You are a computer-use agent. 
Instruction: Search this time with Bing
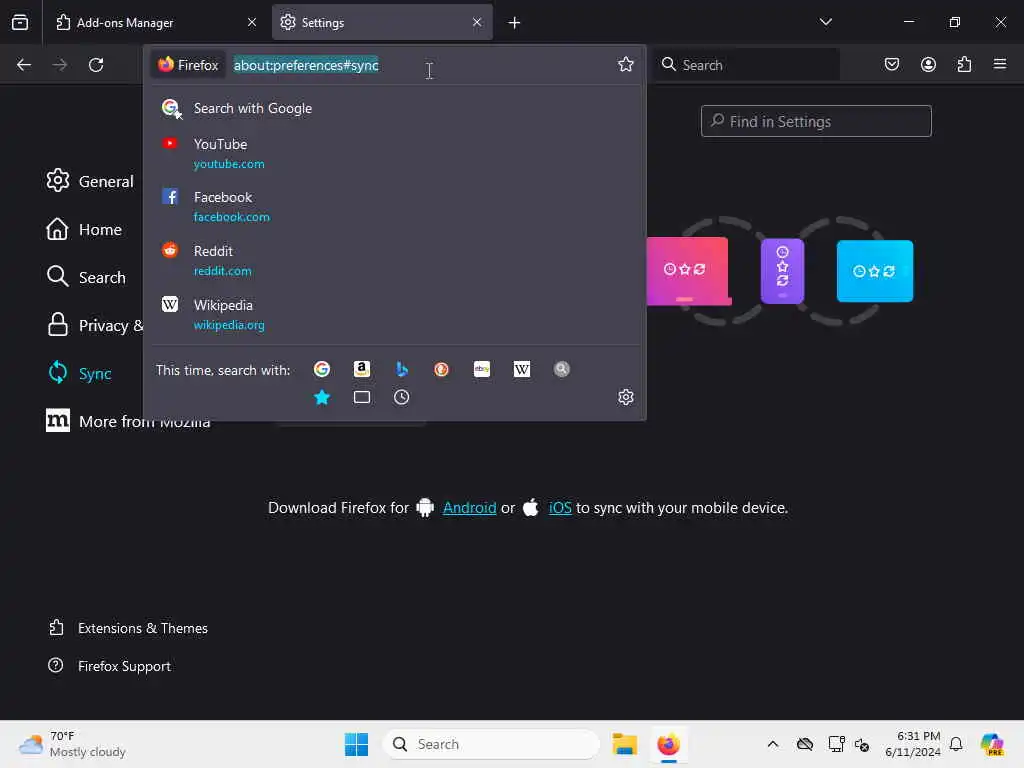coord(402,369)
